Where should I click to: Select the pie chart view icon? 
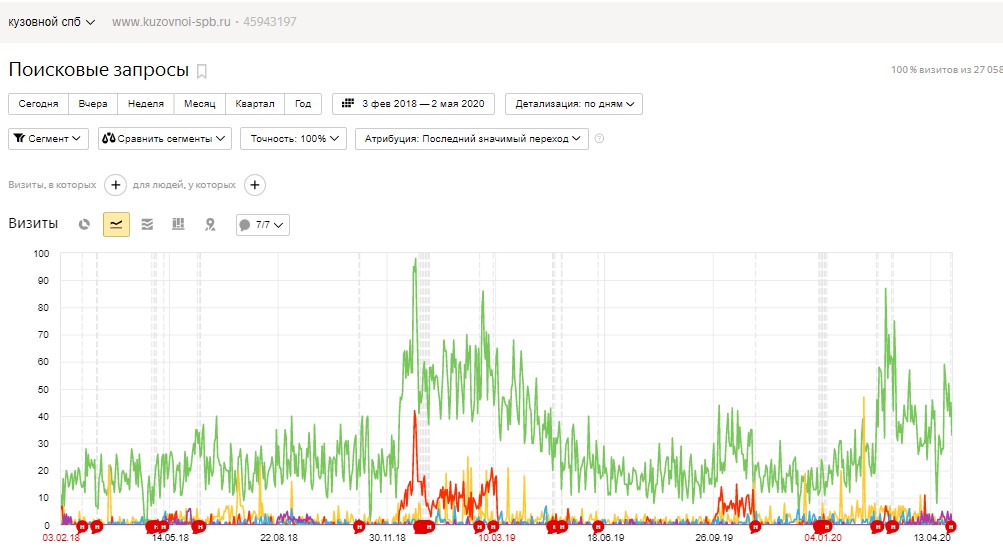(84, 224)
